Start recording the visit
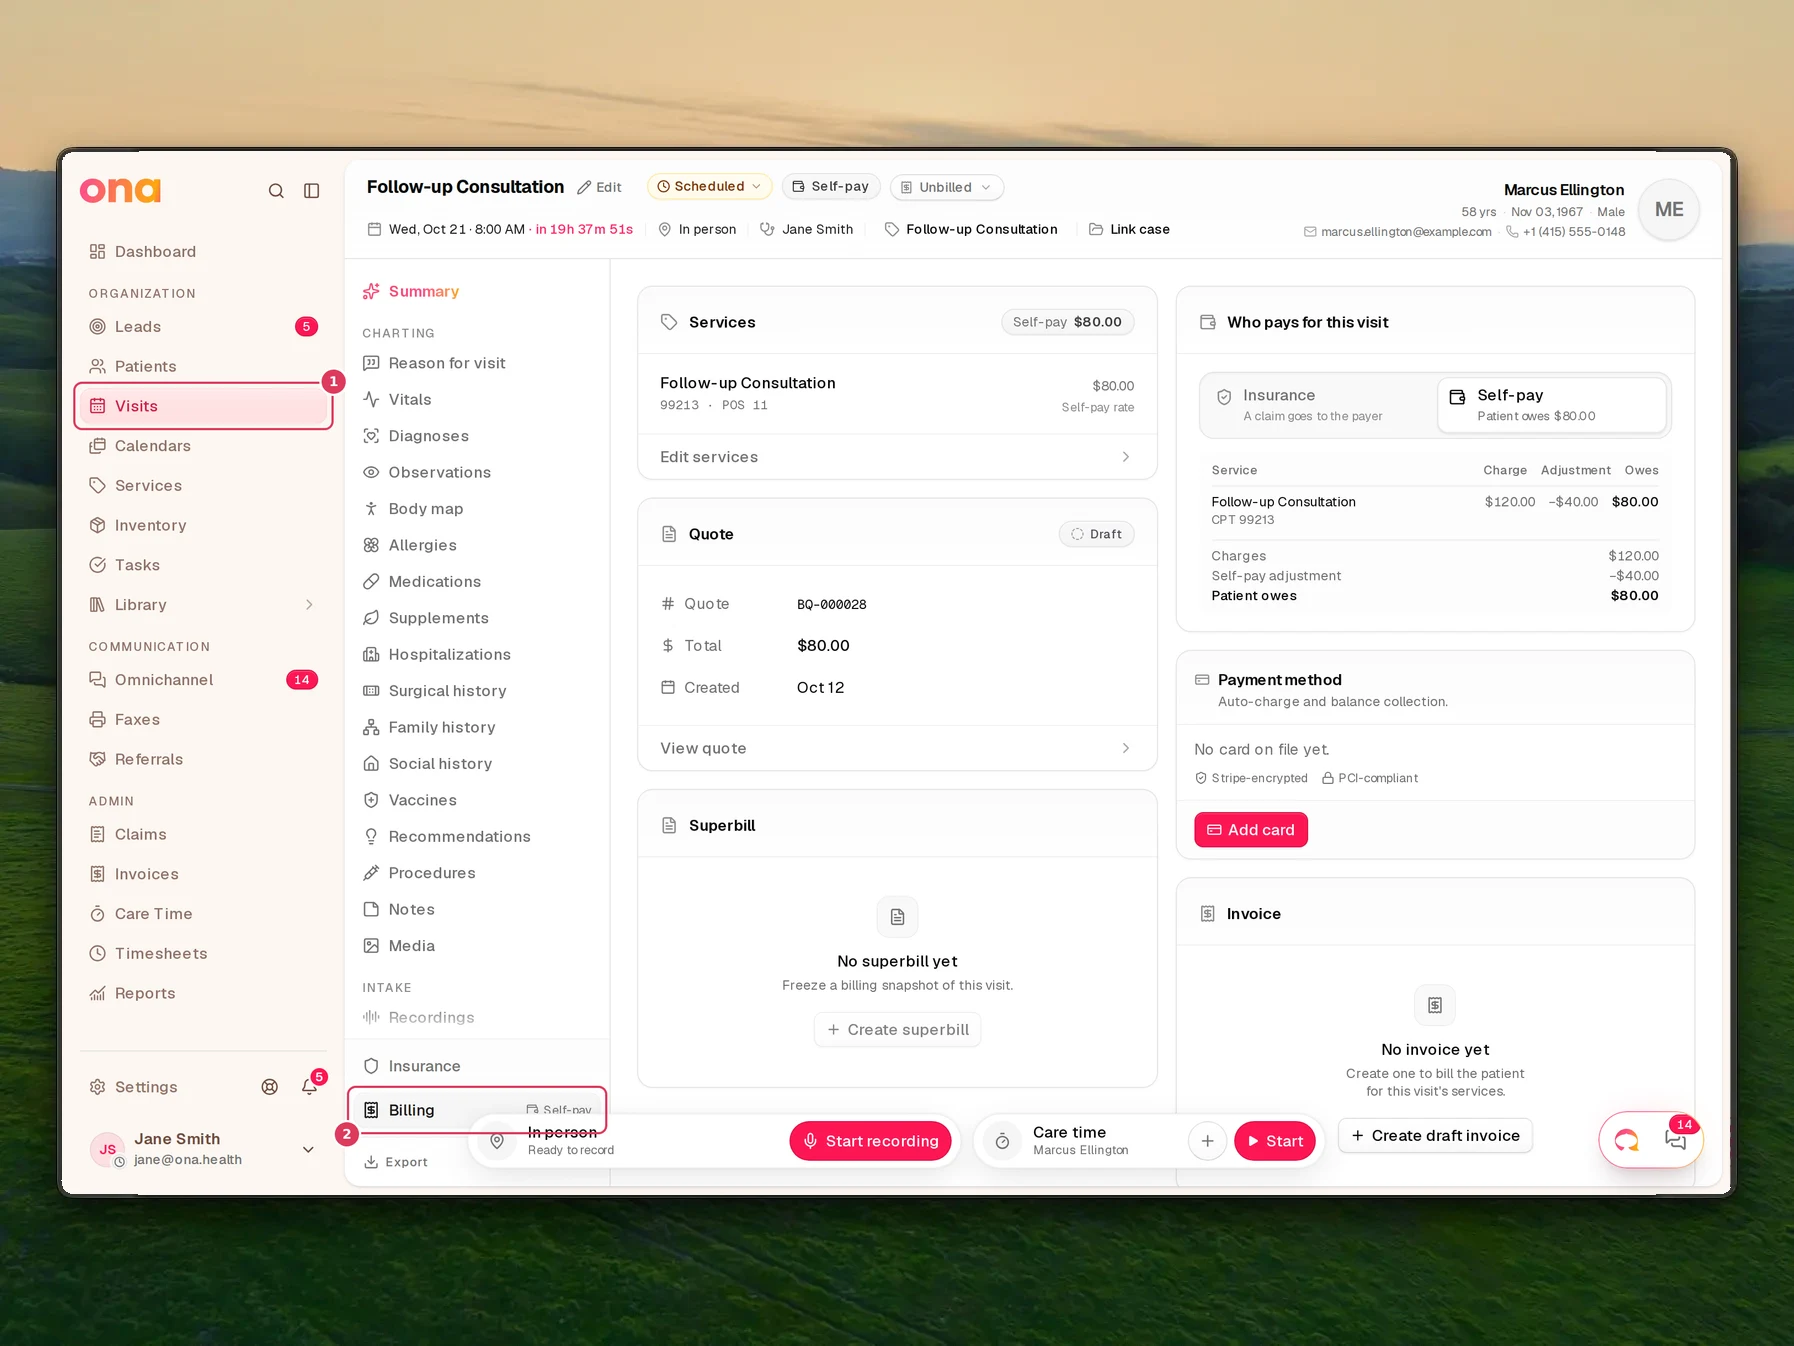Viewport: 1794px width, 1346px height. [870, 1141]
